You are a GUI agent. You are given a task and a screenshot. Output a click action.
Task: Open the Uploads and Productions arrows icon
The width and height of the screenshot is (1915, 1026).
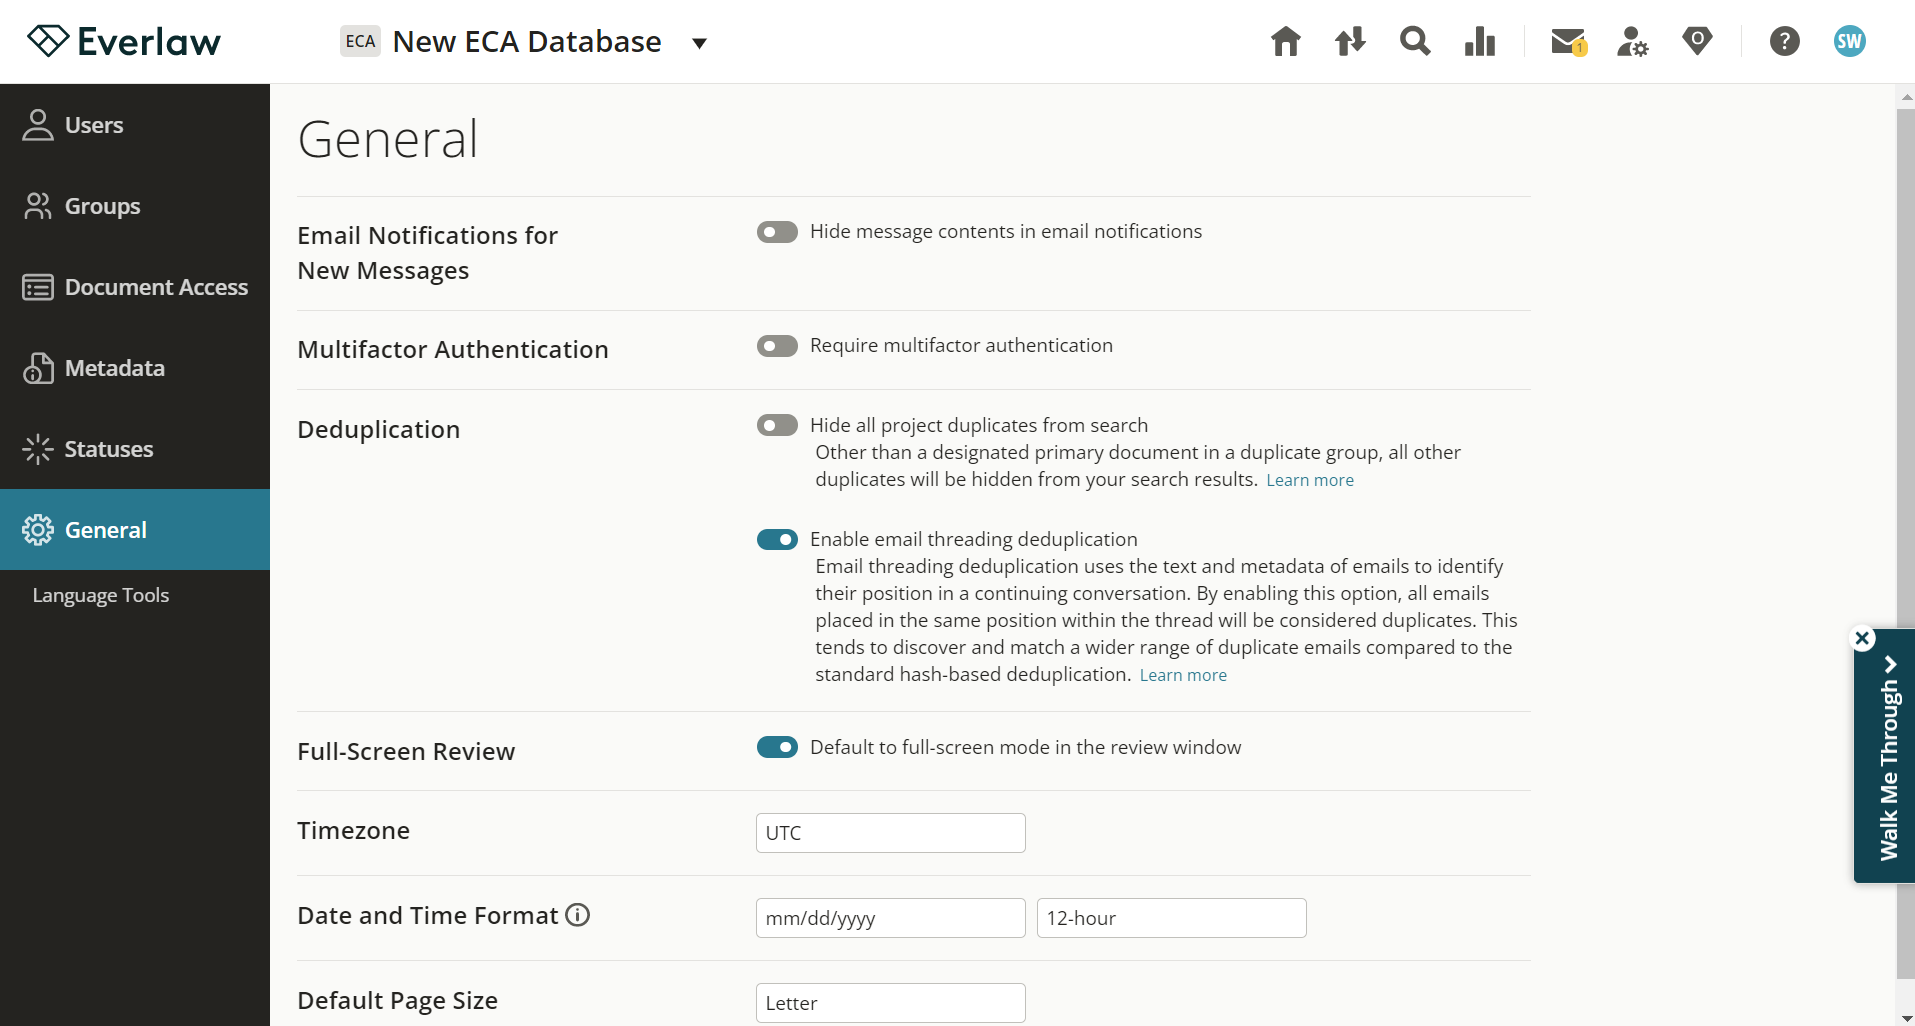point(1350,41)
